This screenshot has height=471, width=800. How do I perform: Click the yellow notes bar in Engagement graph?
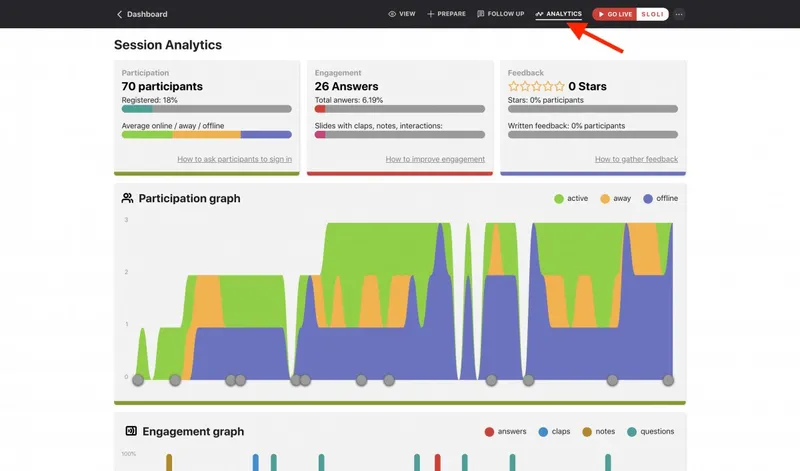pos(169,462)
